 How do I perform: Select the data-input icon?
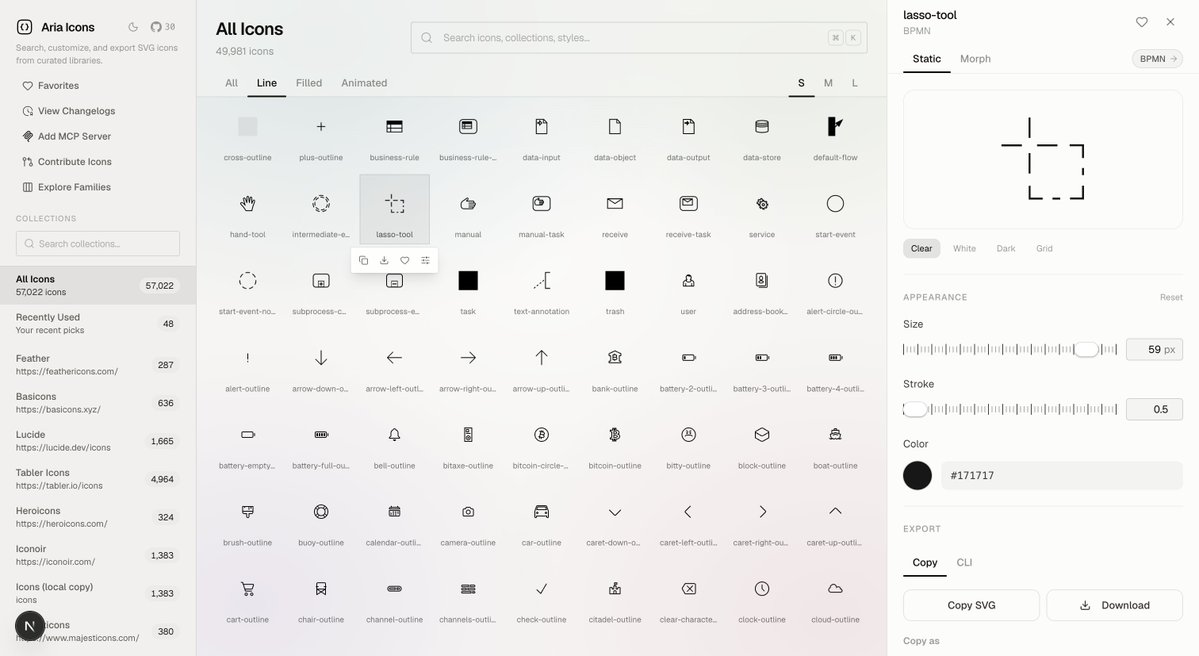tap(541, 133)
